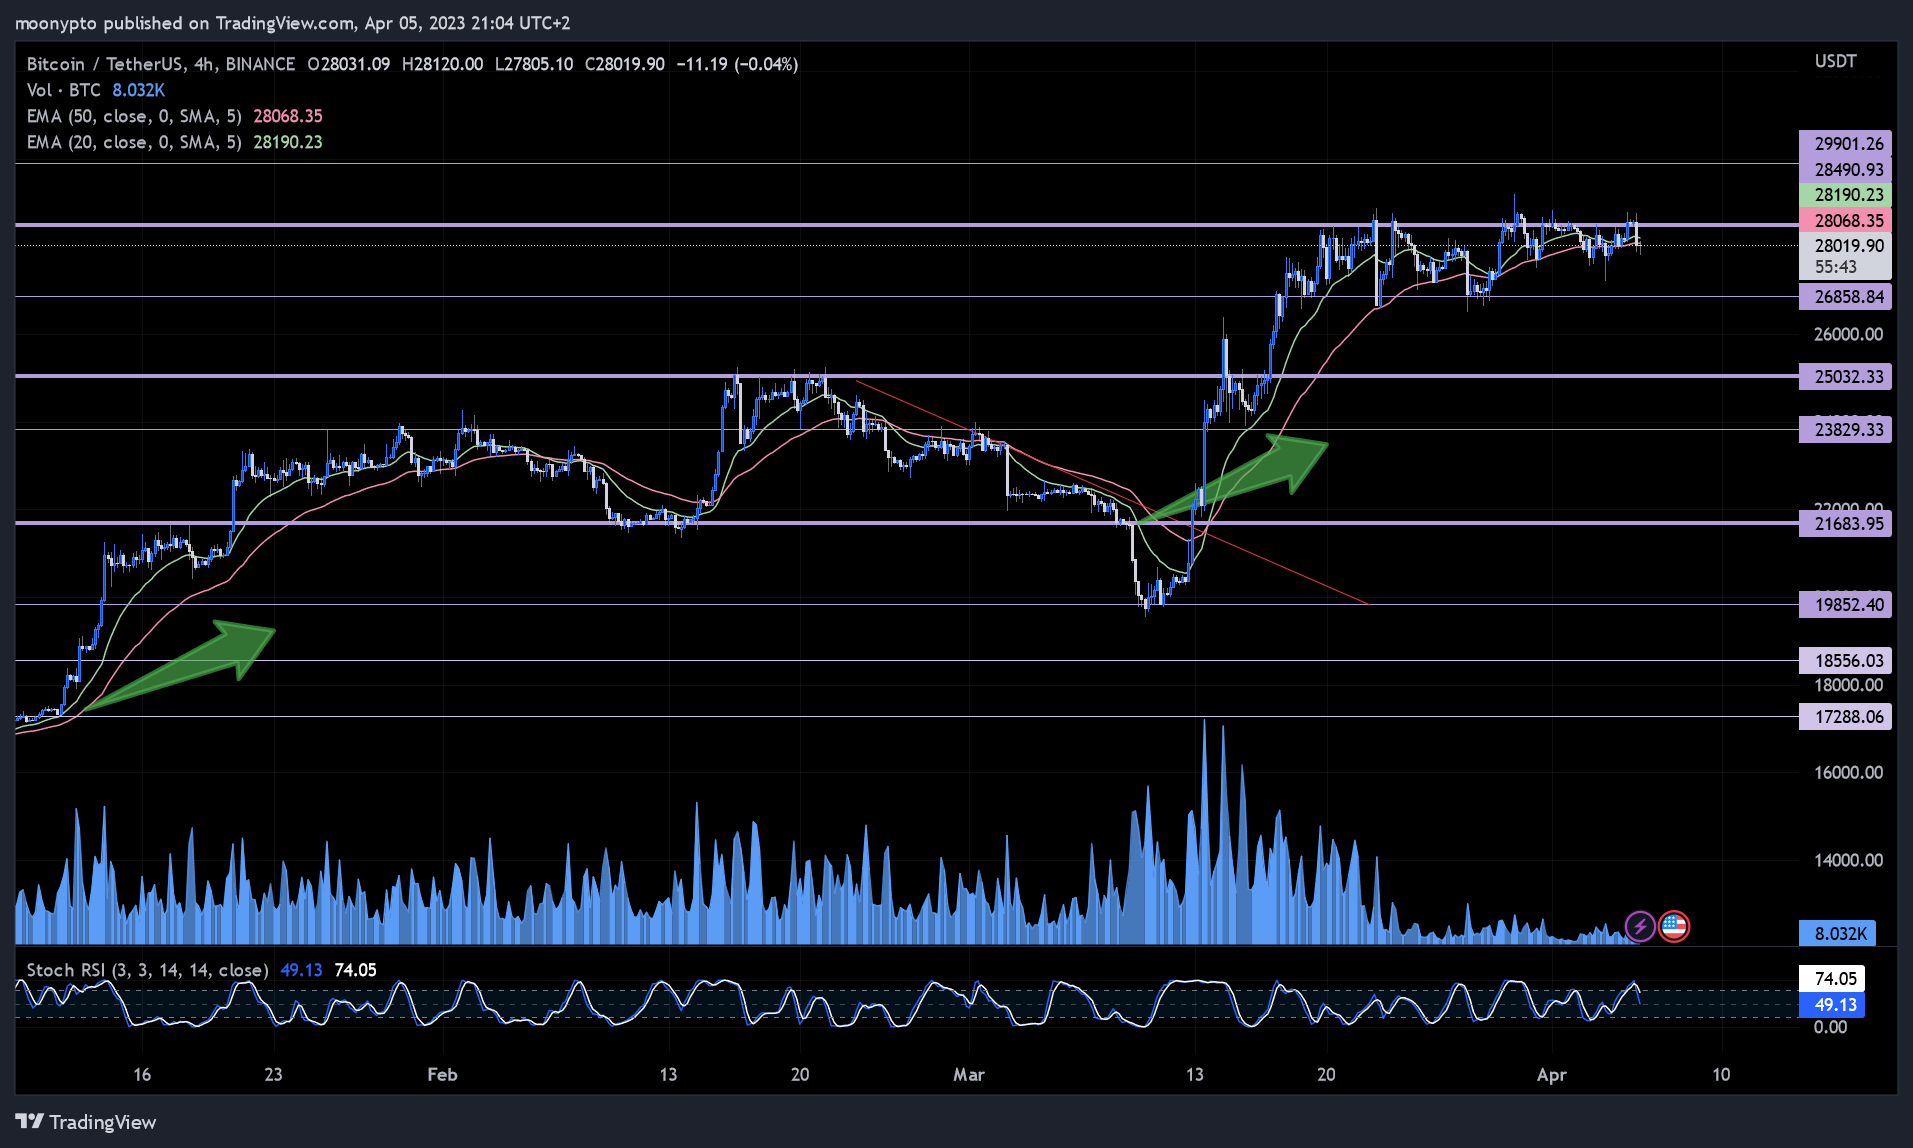
Task: Click the TradingView logo at bottom left
Action: tap(86, 1122)
